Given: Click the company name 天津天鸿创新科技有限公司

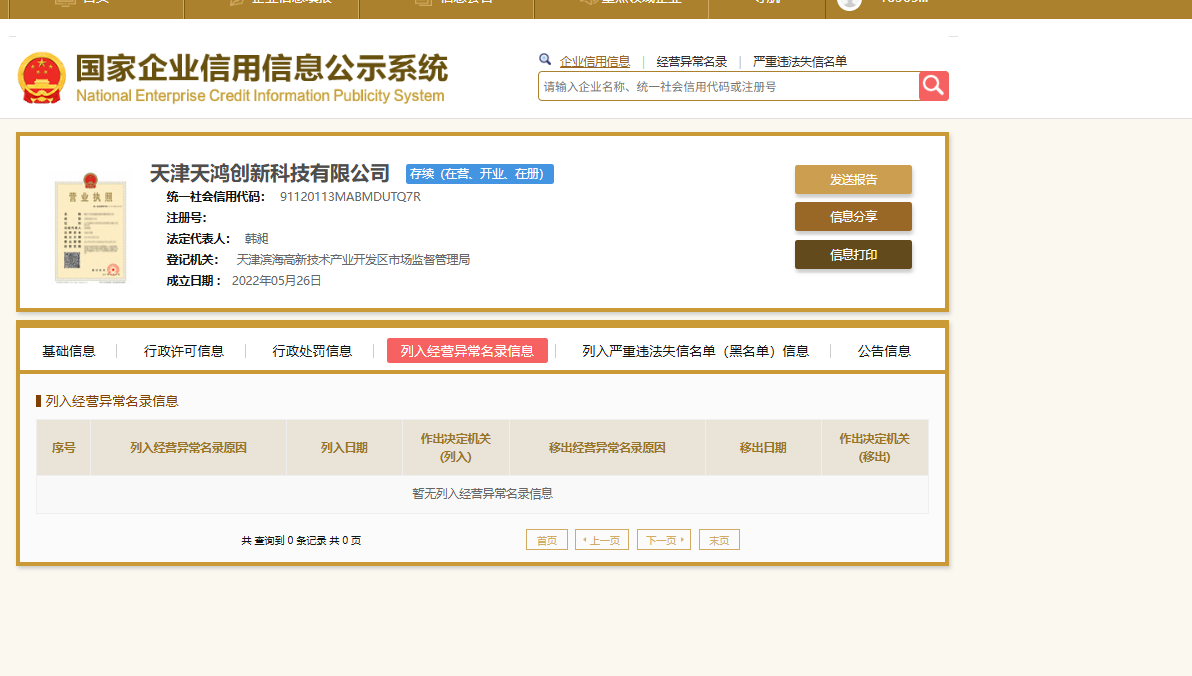Looking at the screenshot, I should click(x=270, y=173).
